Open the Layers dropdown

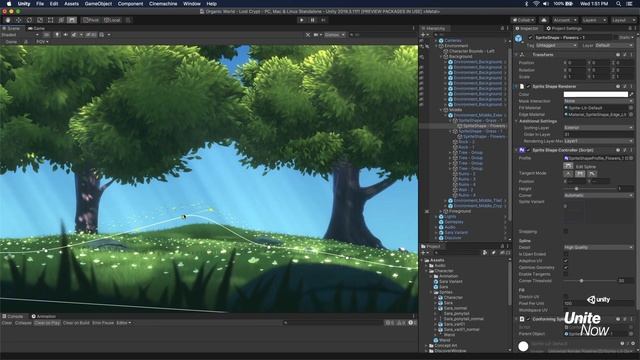coord(594,20)
